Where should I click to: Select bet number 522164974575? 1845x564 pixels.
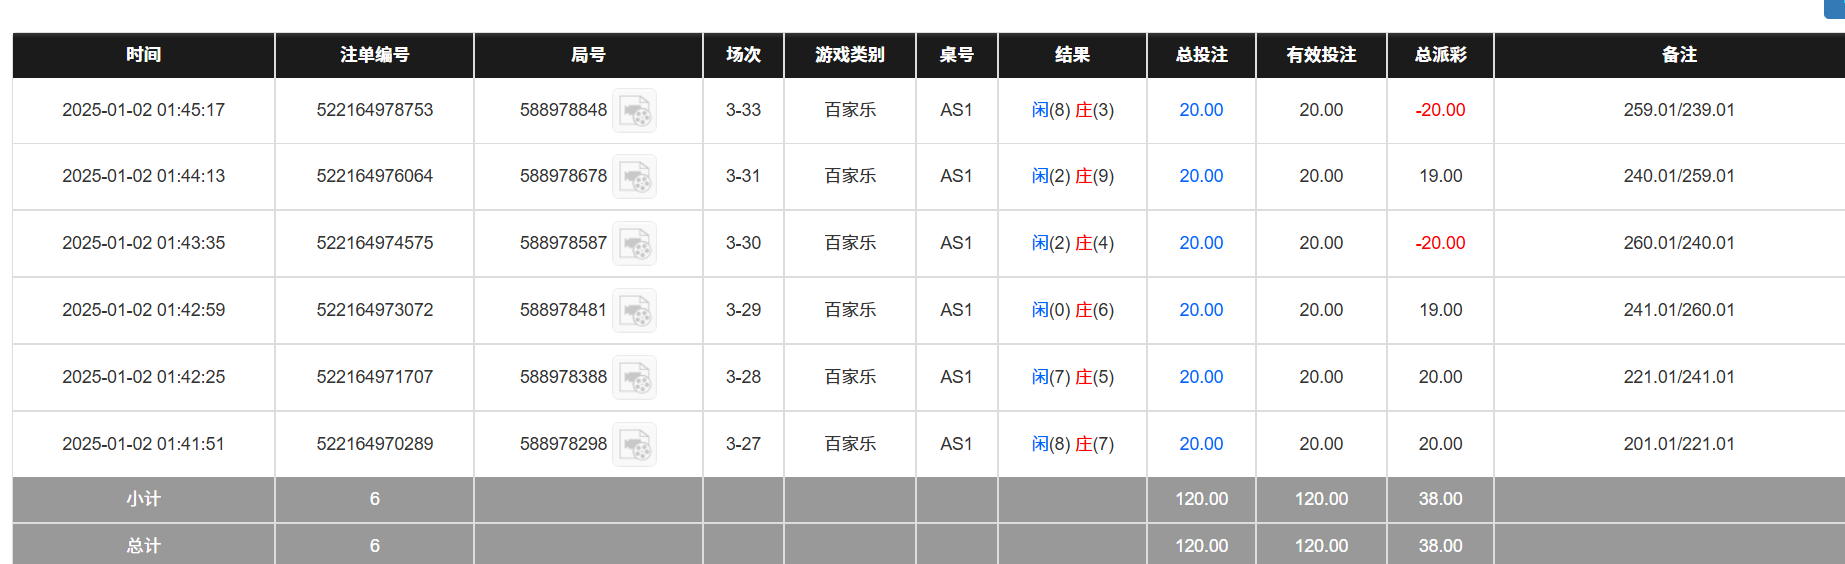click(x=374, y=243)
